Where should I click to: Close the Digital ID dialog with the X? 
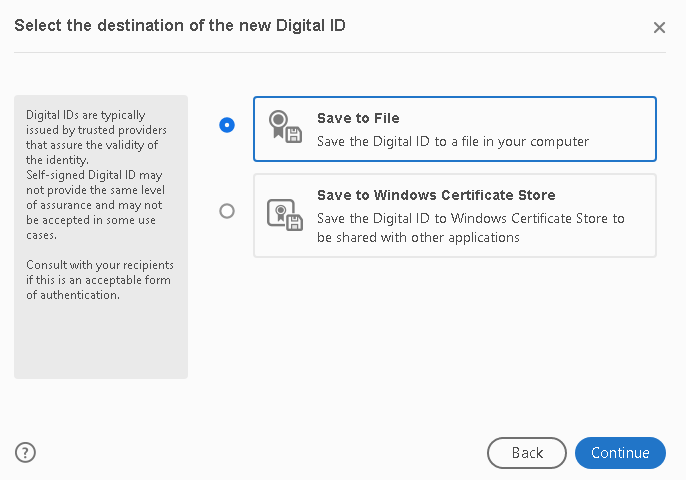659,28
